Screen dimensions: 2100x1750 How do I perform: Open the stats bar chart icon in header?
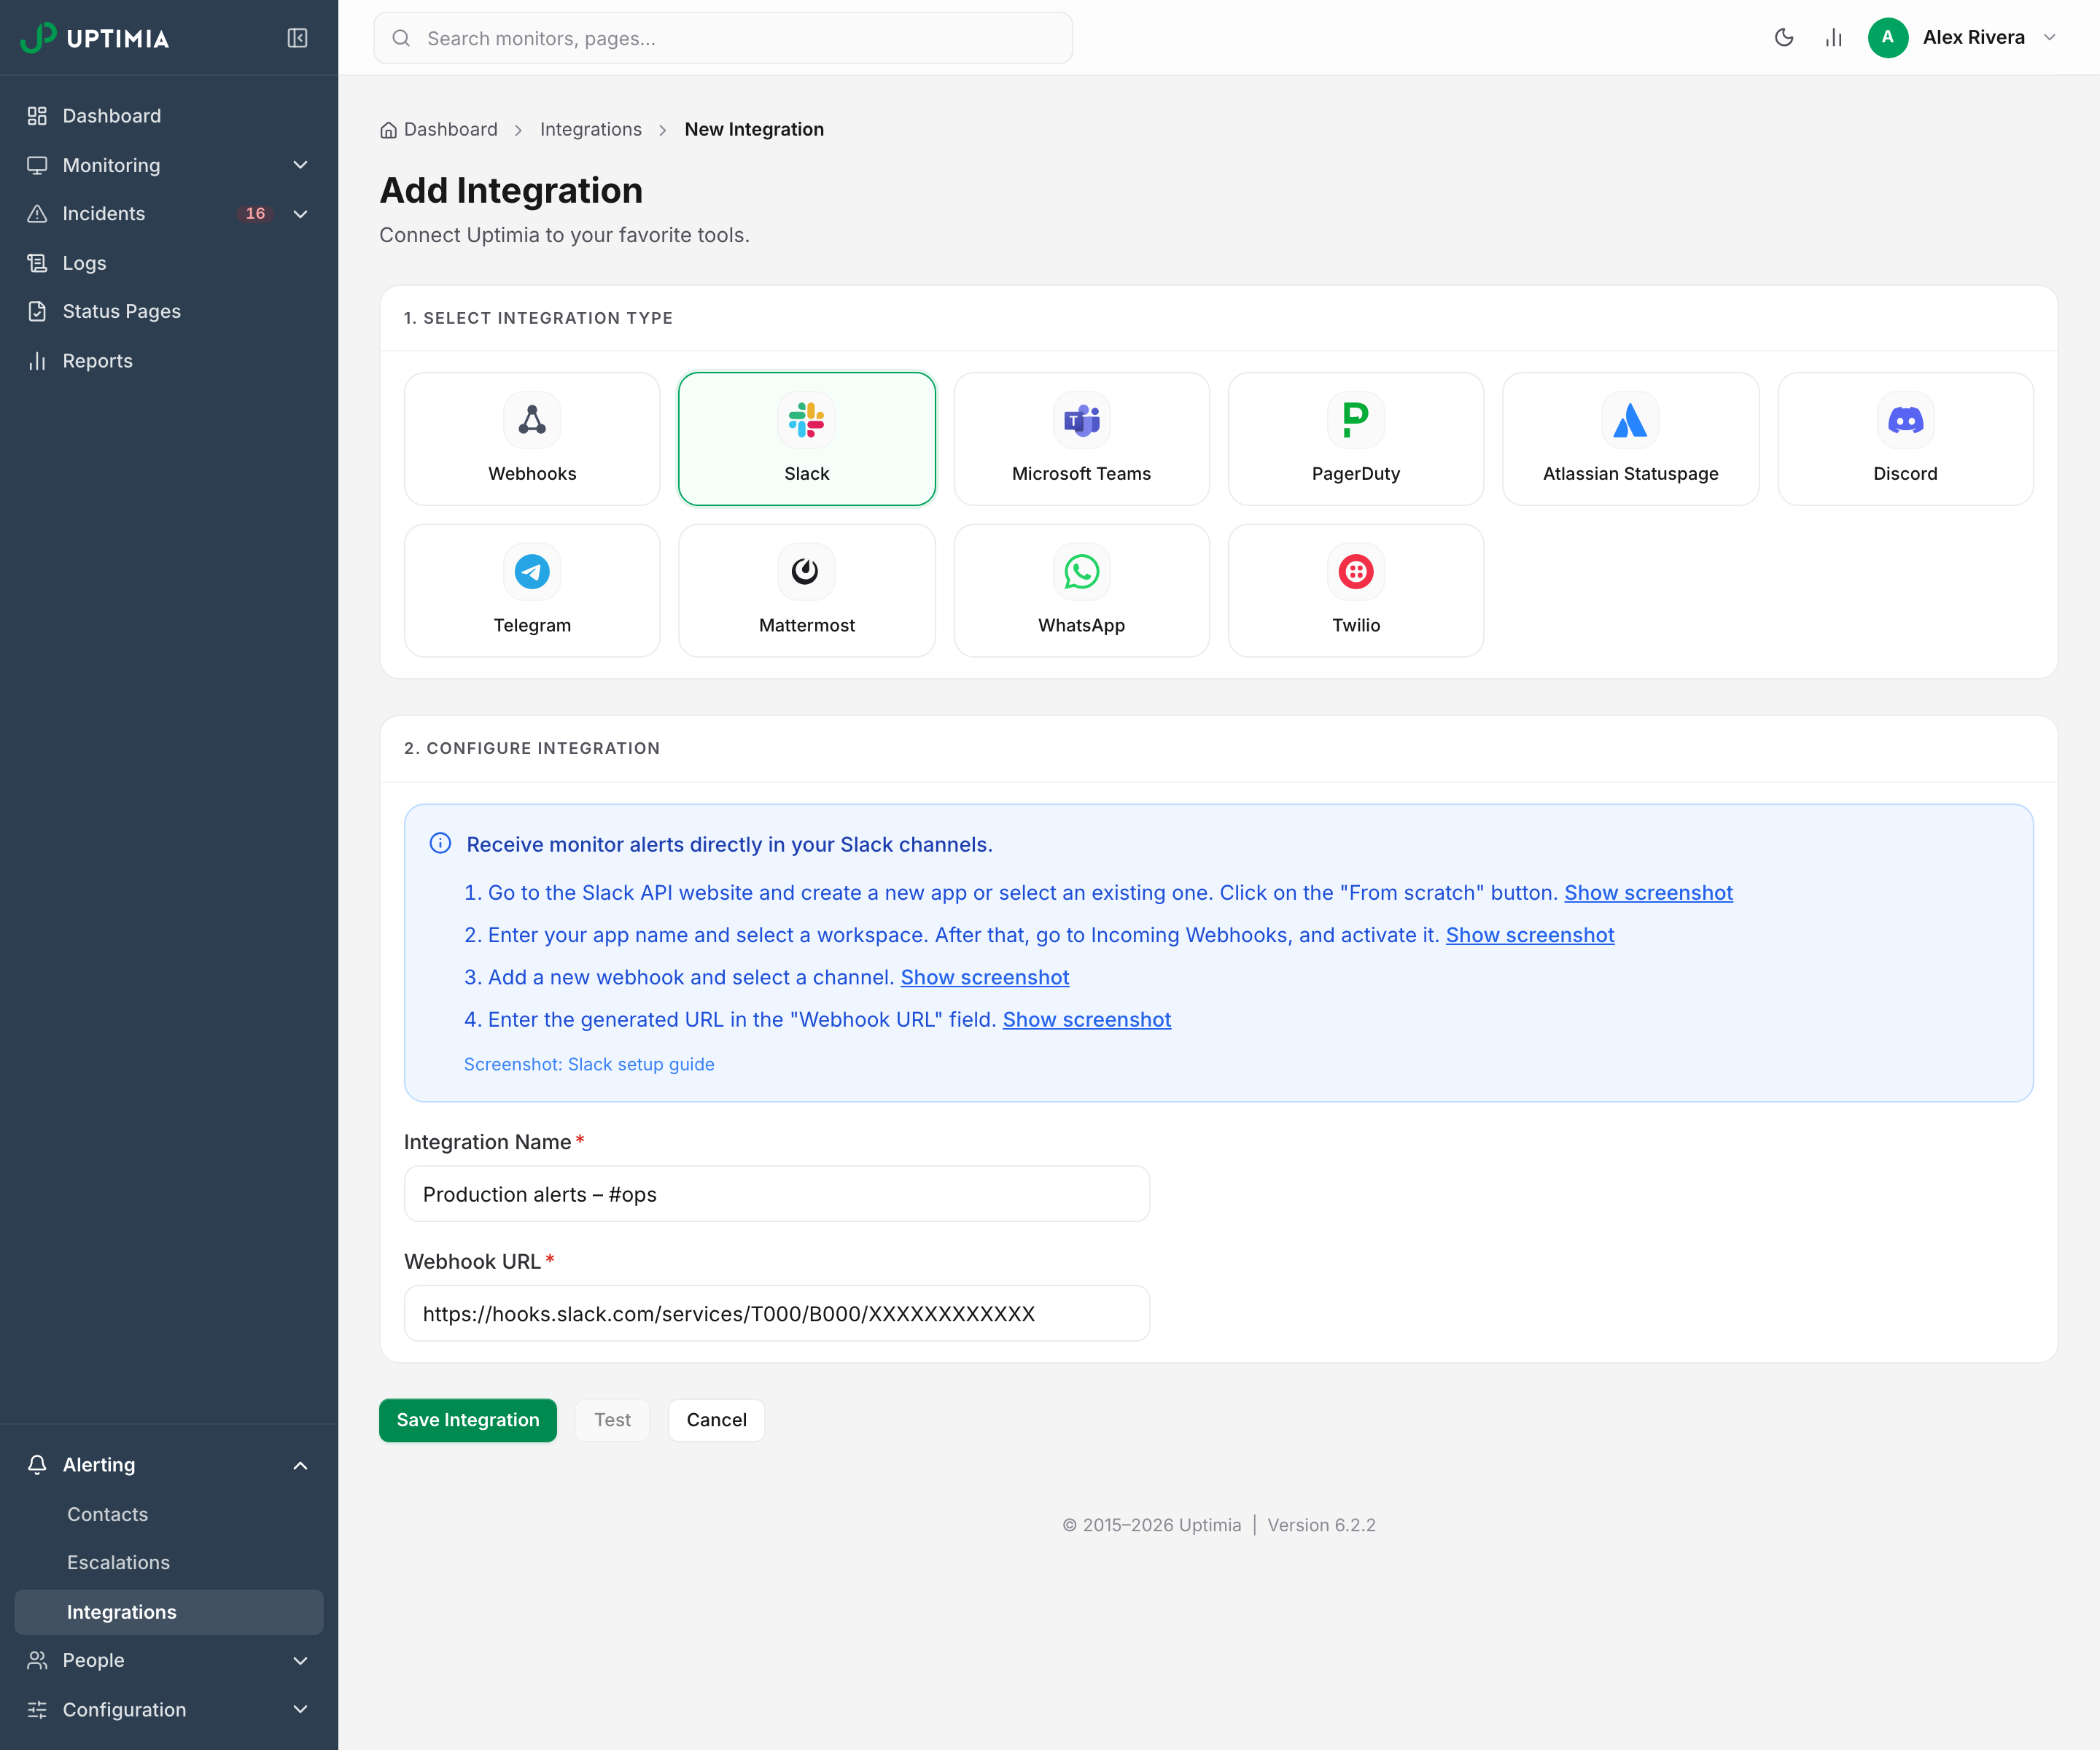point(1833,38)
